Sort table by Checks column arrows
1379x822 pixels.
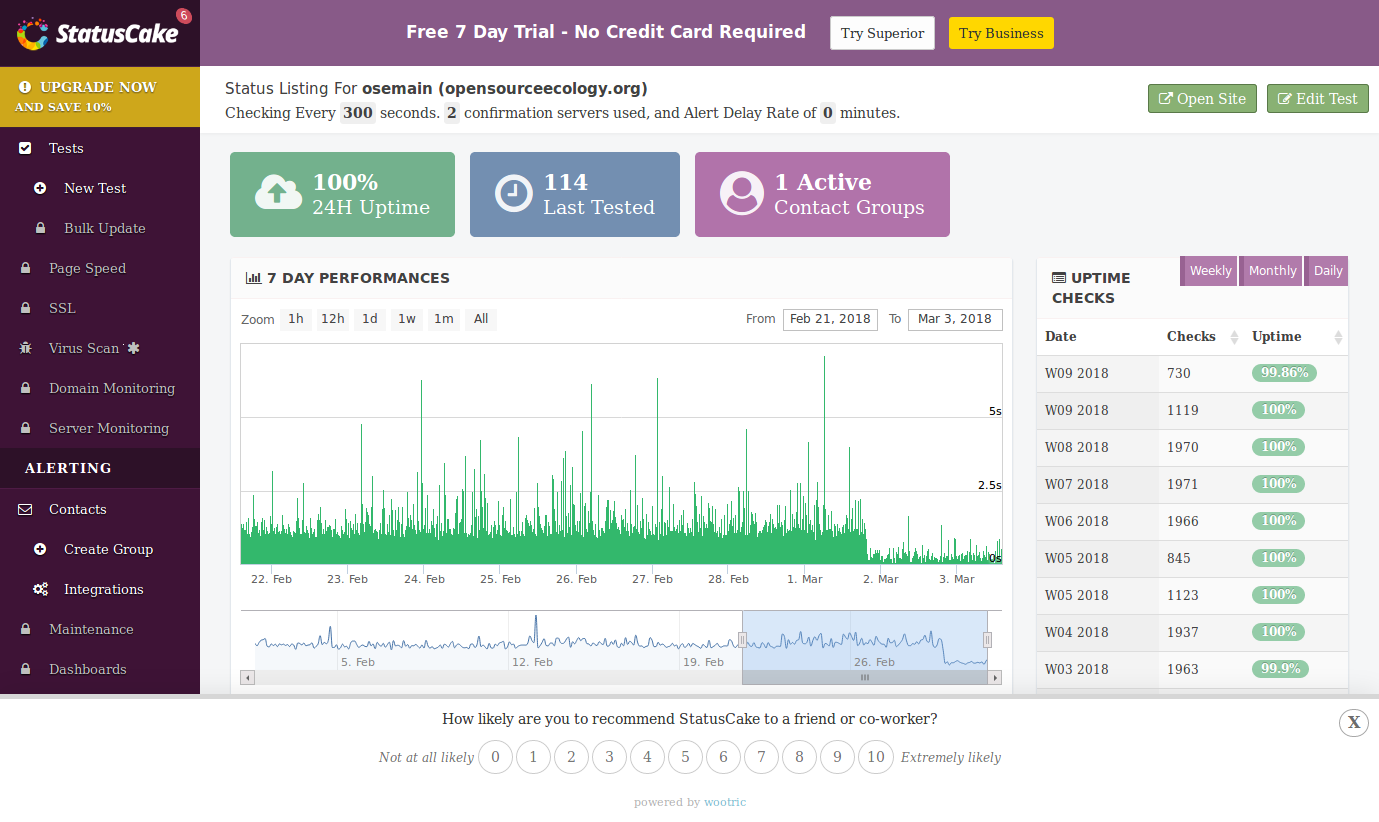(1234, 337)
